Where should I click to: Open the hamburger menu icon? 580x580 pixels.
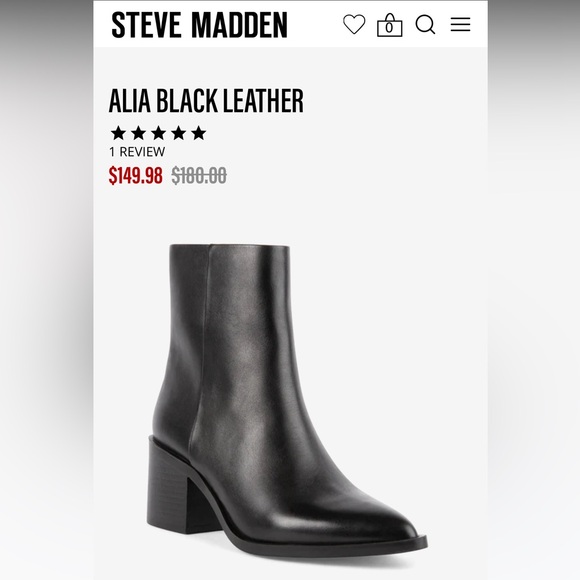pos(460,24)
